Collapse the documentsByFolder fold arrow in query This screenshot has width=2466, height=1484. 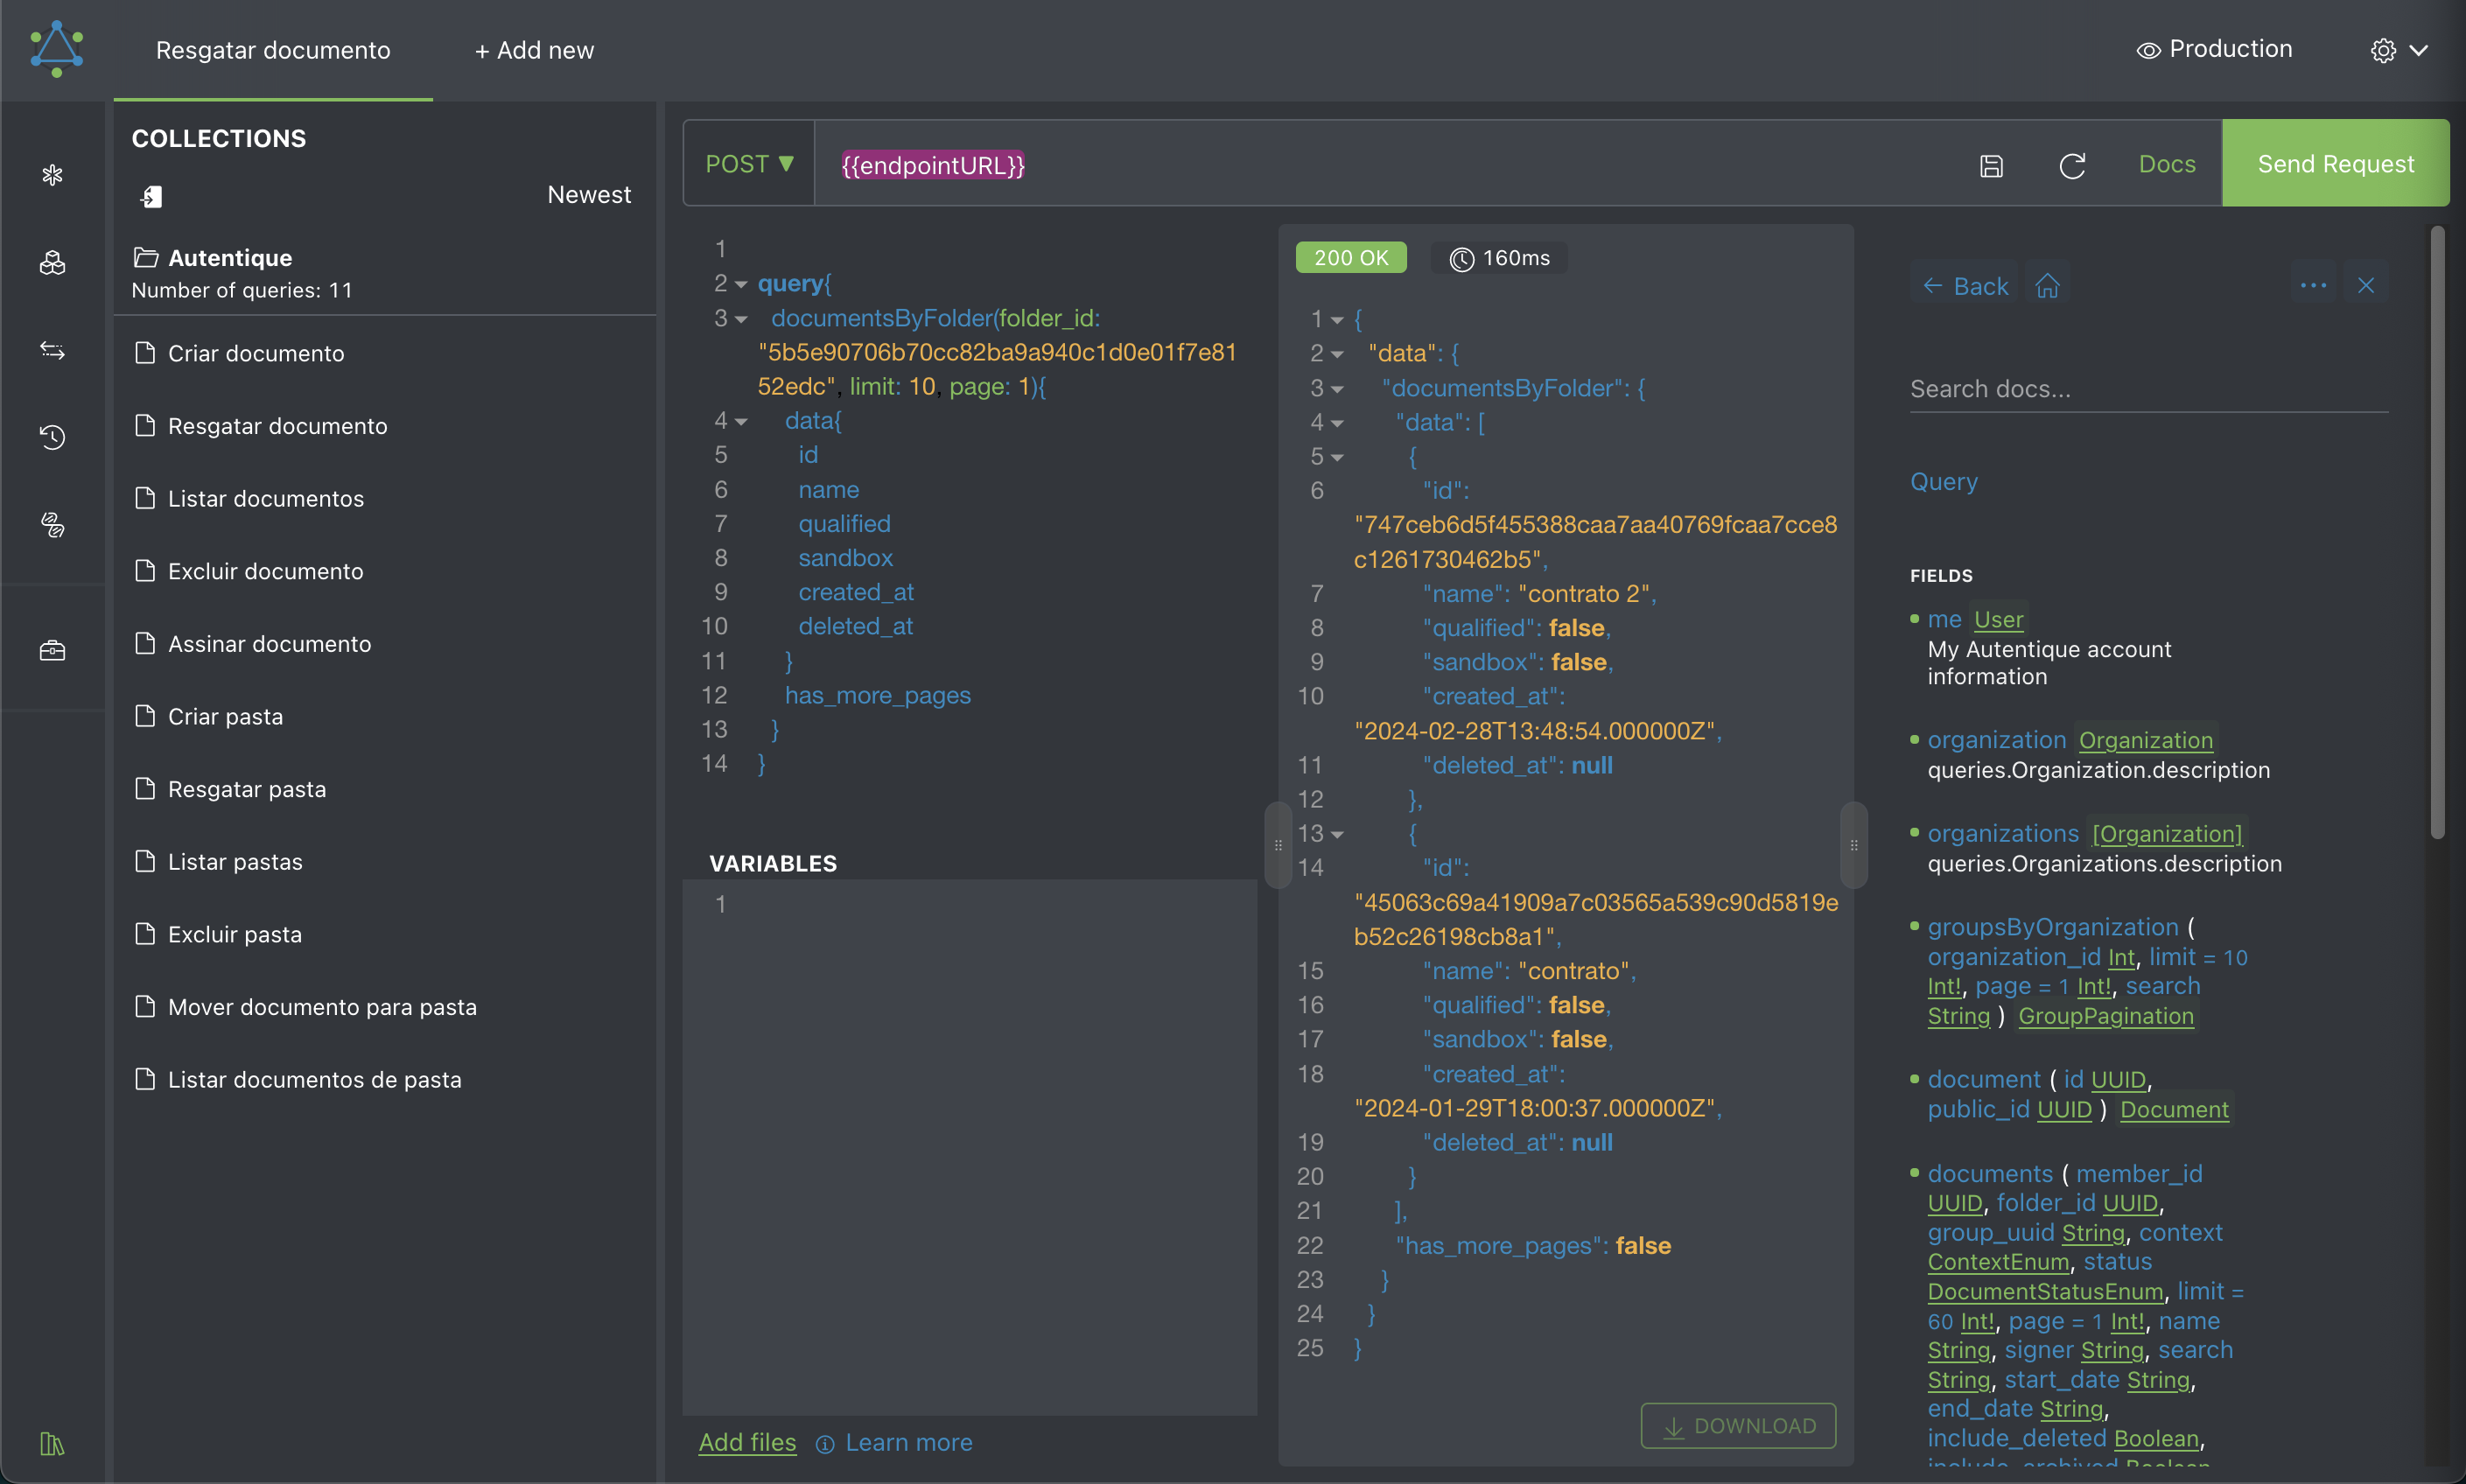click(741, 319)
